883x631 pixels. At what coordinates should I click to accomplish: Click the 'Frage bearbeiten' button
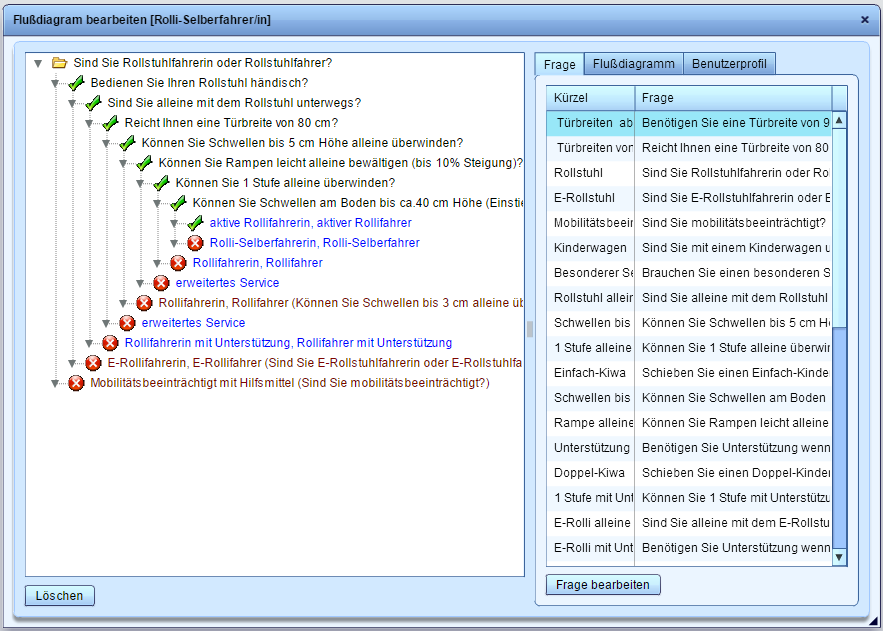coord(603,585)
